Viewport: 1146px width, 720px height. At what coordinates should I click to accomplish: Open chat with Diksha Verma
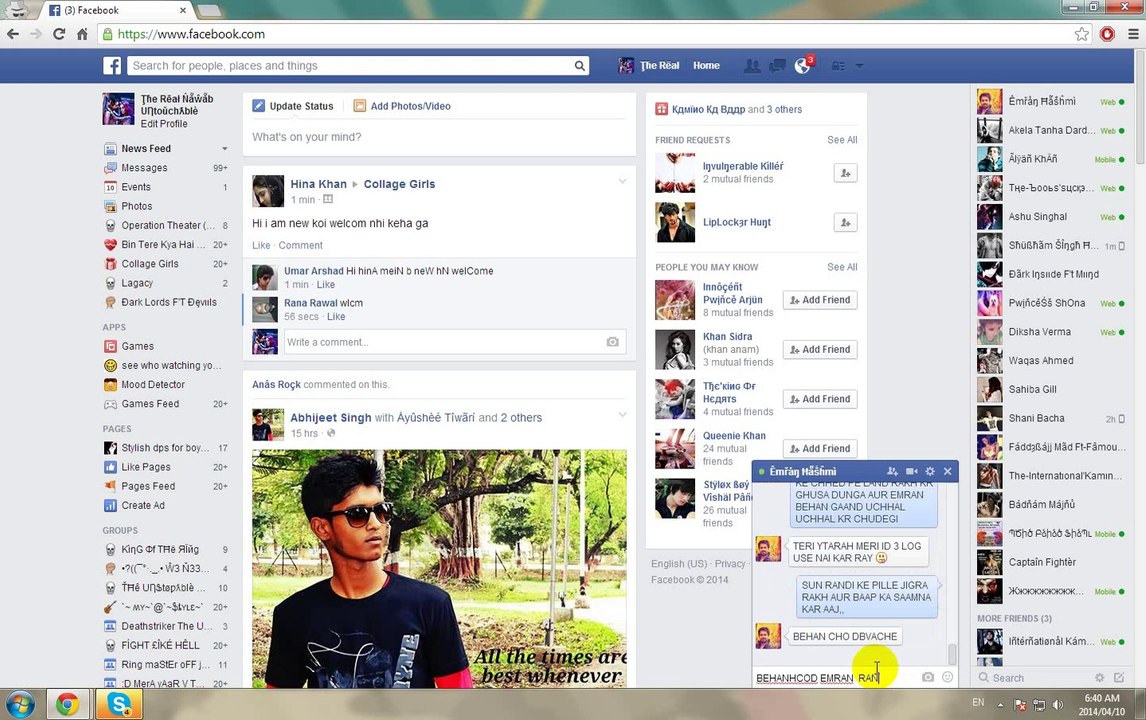1051,332
